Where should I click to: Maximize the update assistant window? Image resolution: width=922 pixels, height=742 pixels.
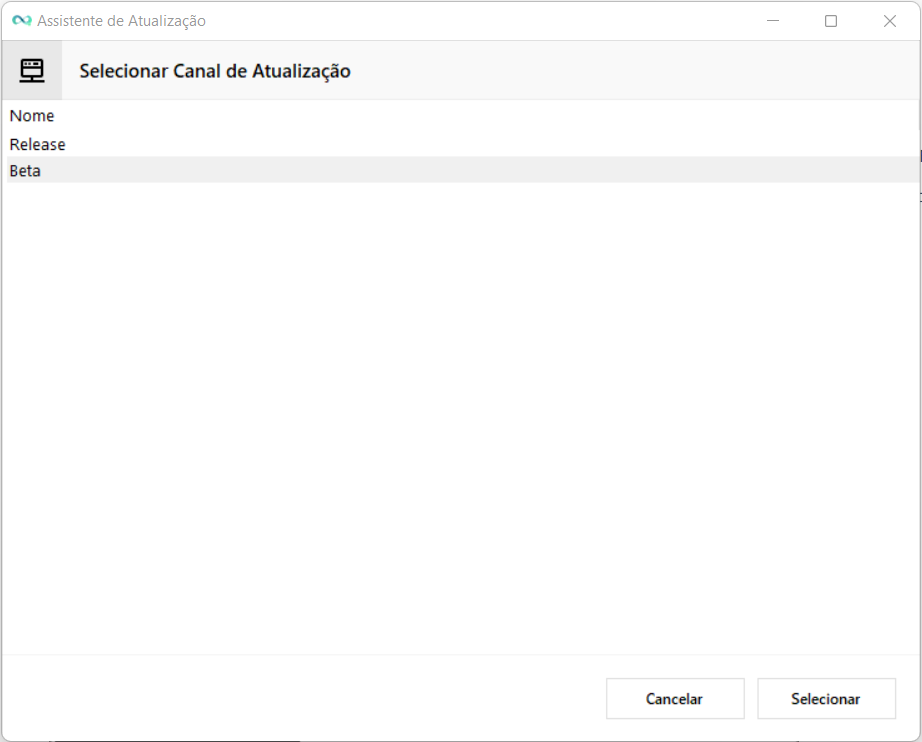[830, 21]
